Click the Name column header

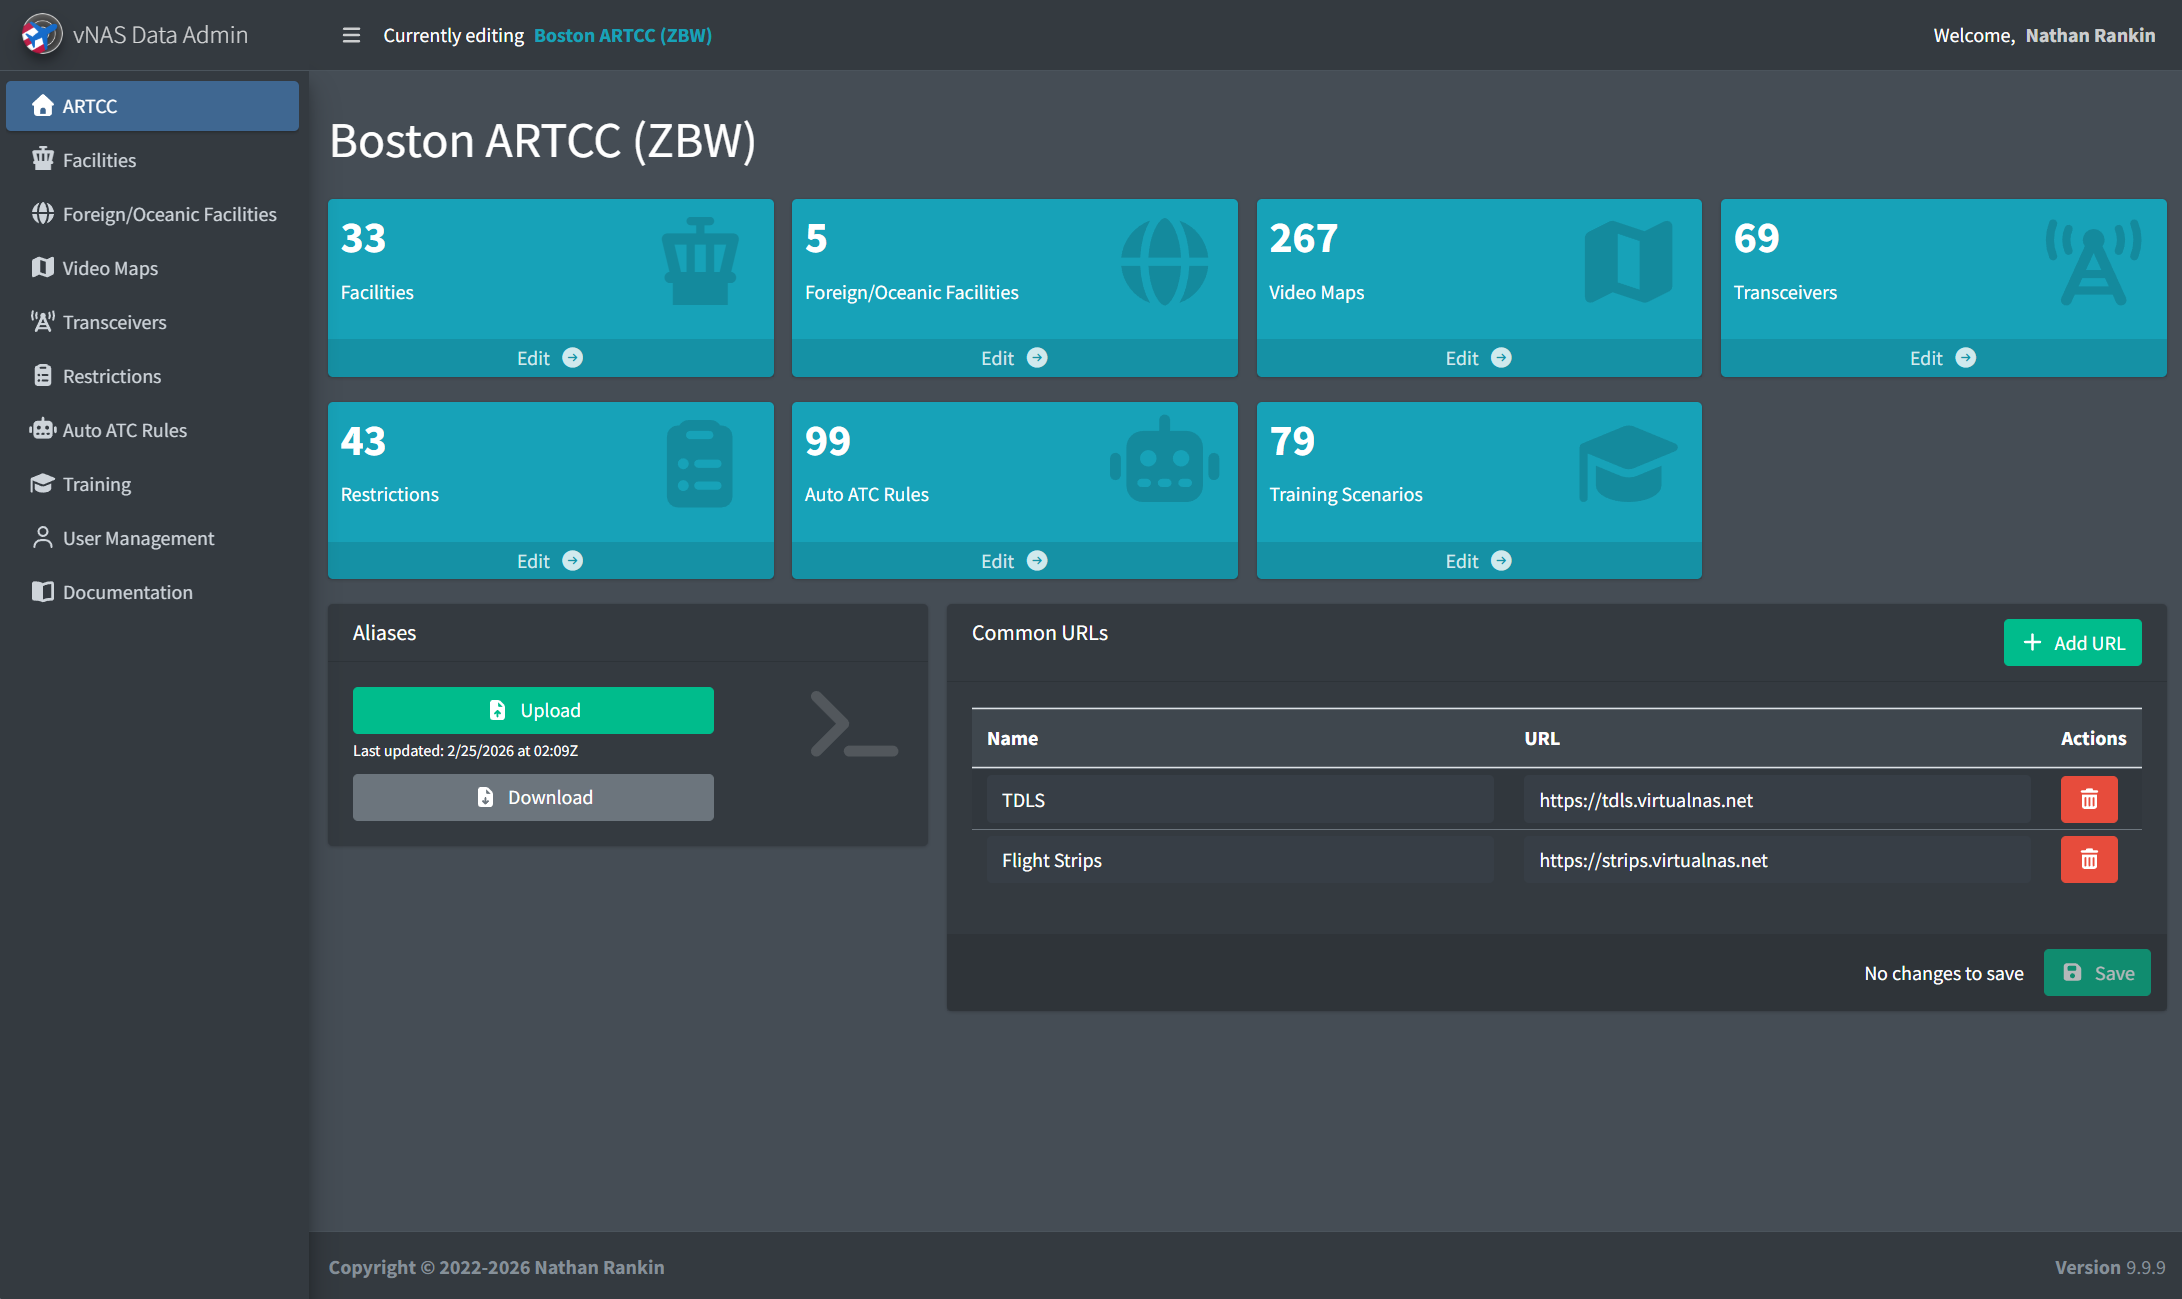click(1012, 738)
